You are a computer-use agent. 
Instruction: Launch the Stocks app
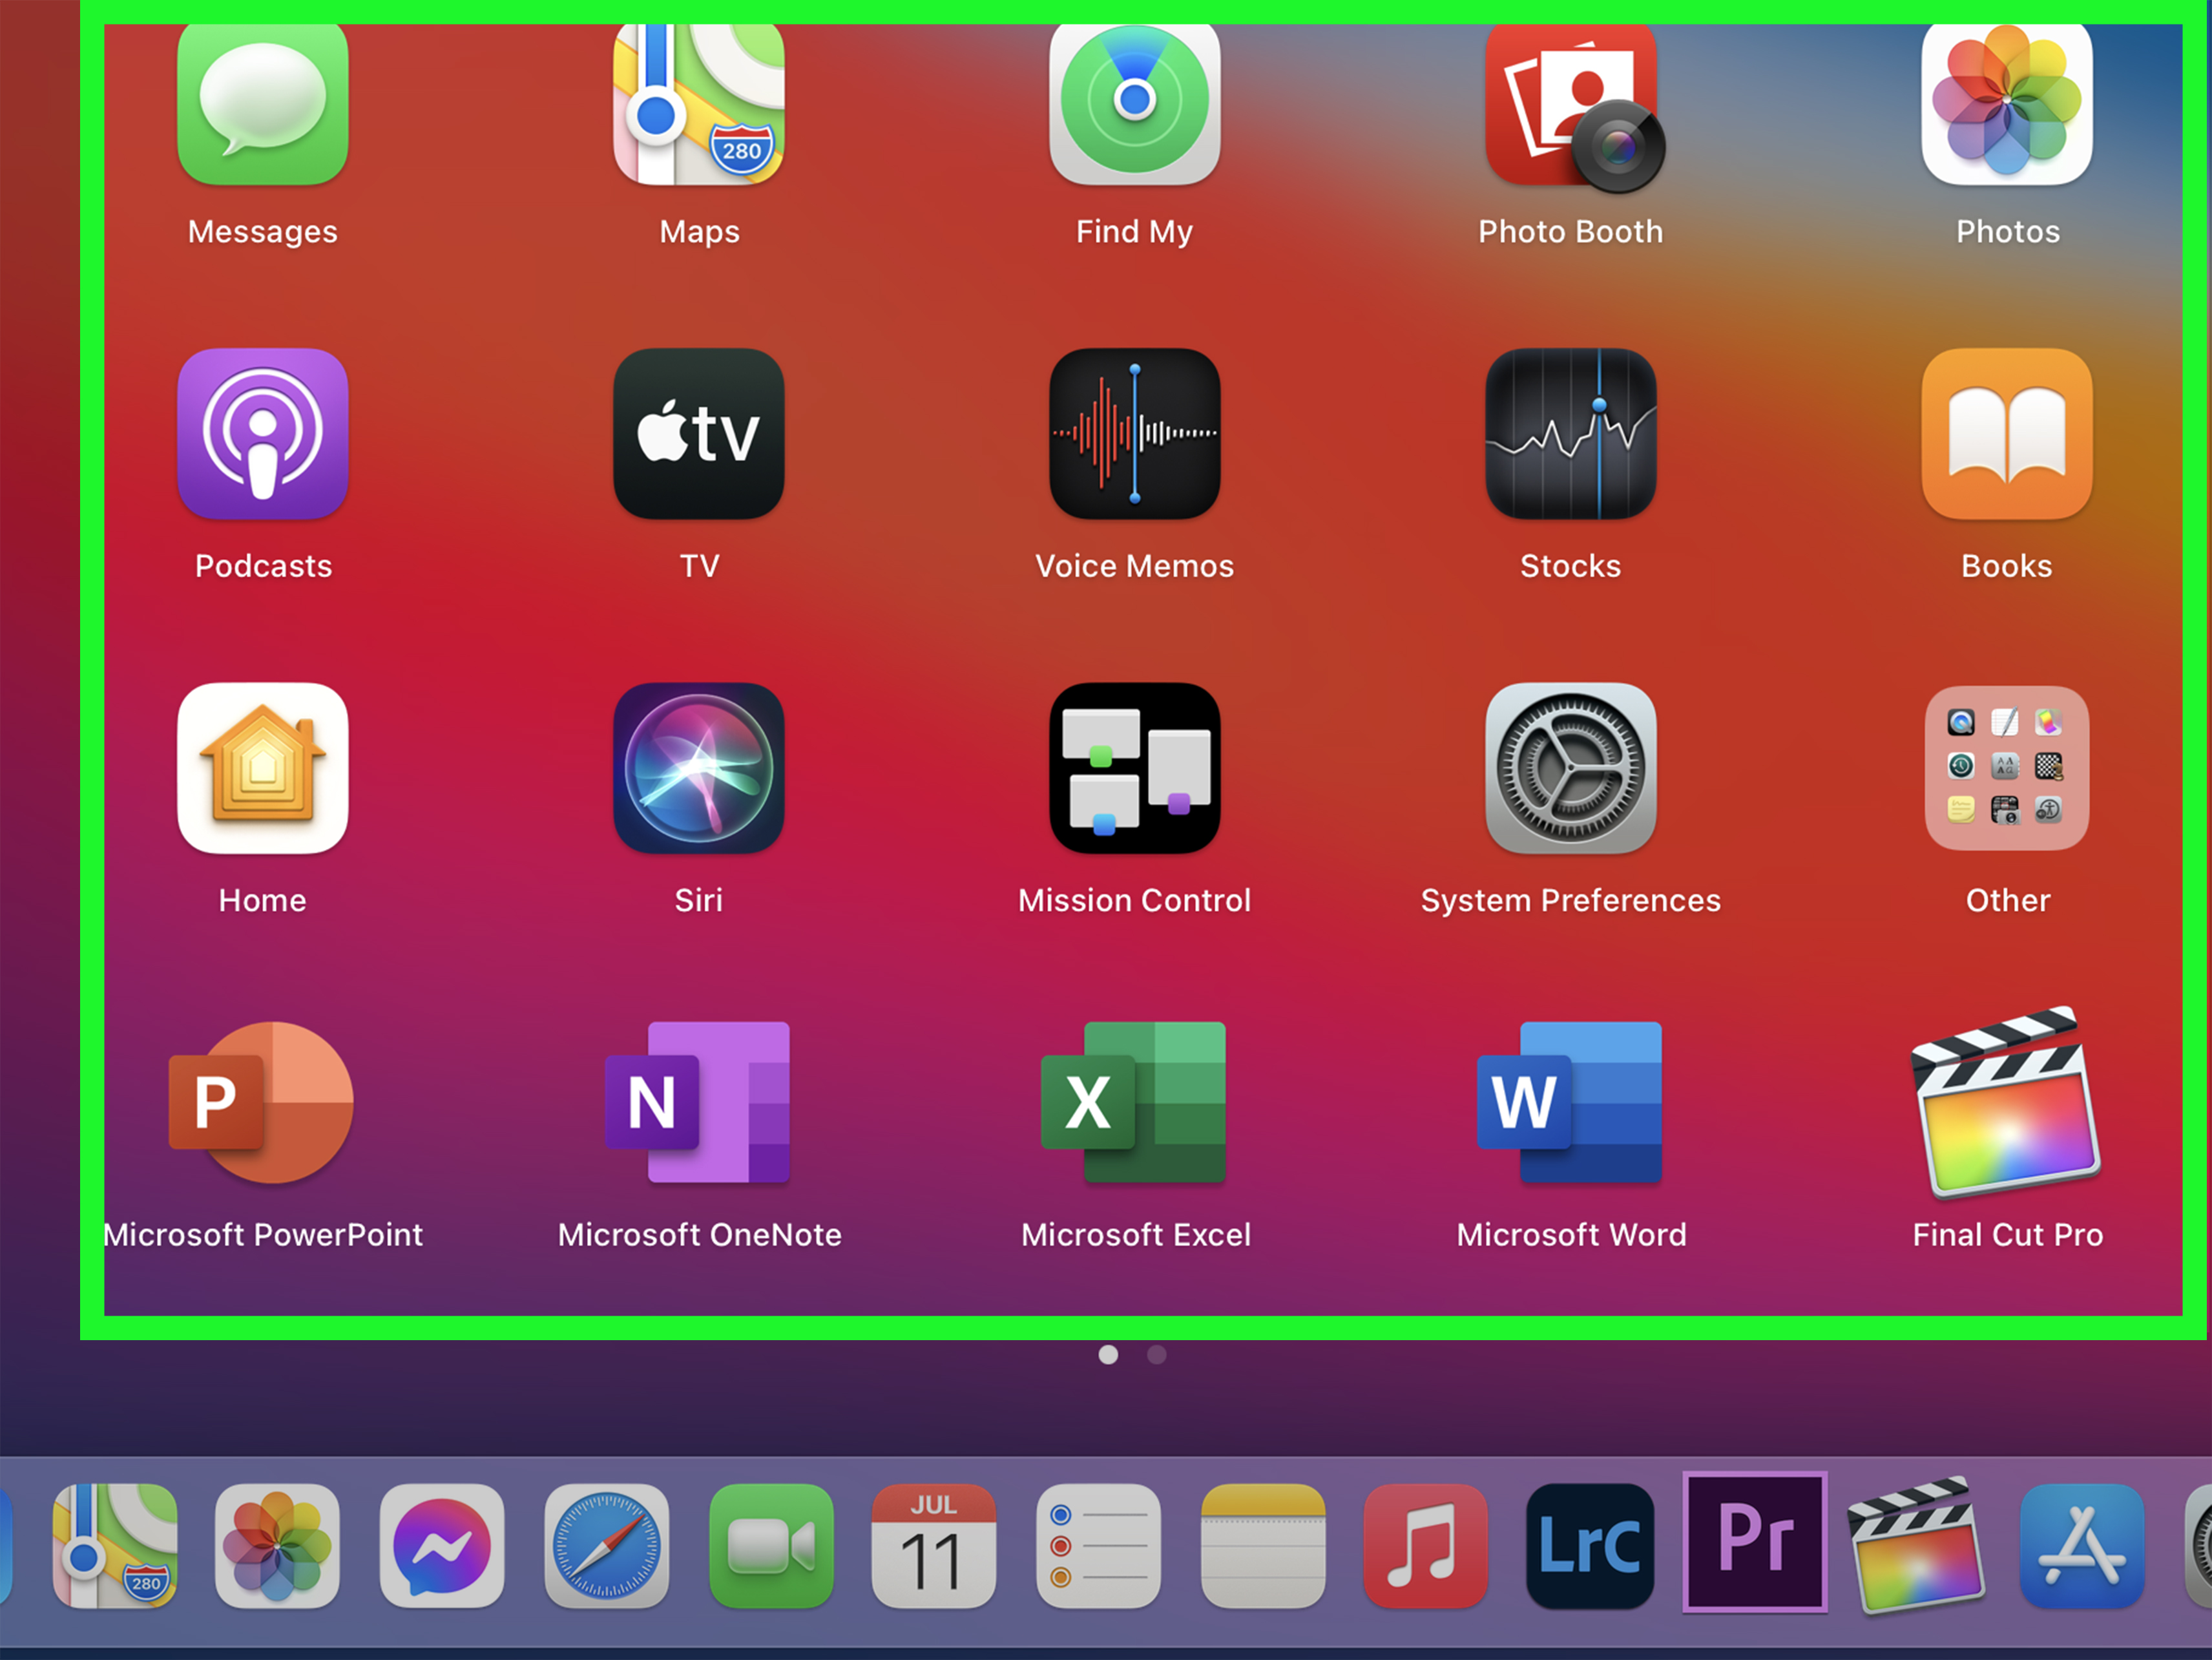click(x=1571, y=433)
